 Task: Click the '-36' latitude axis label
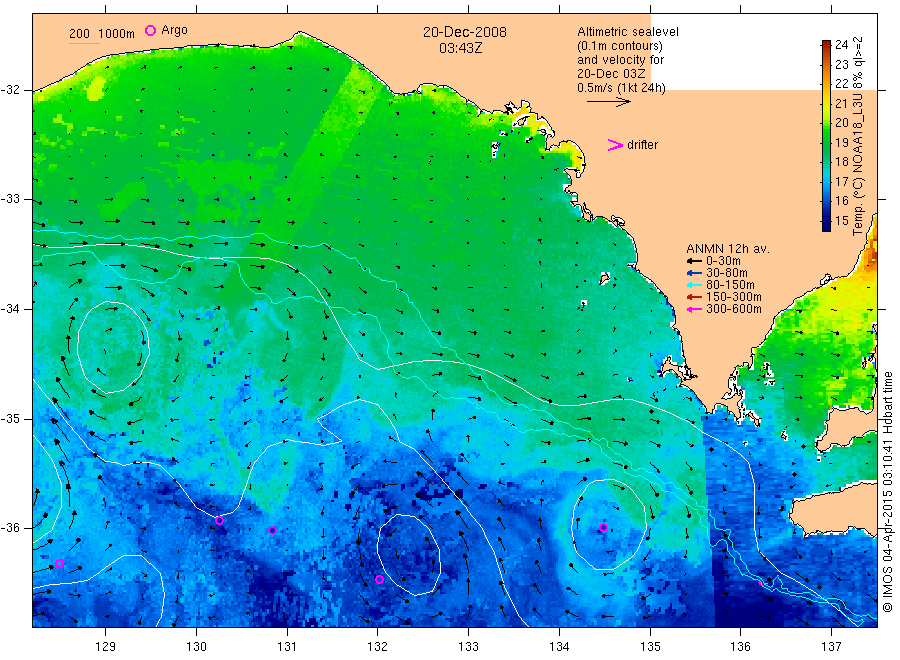pos(10,528)
